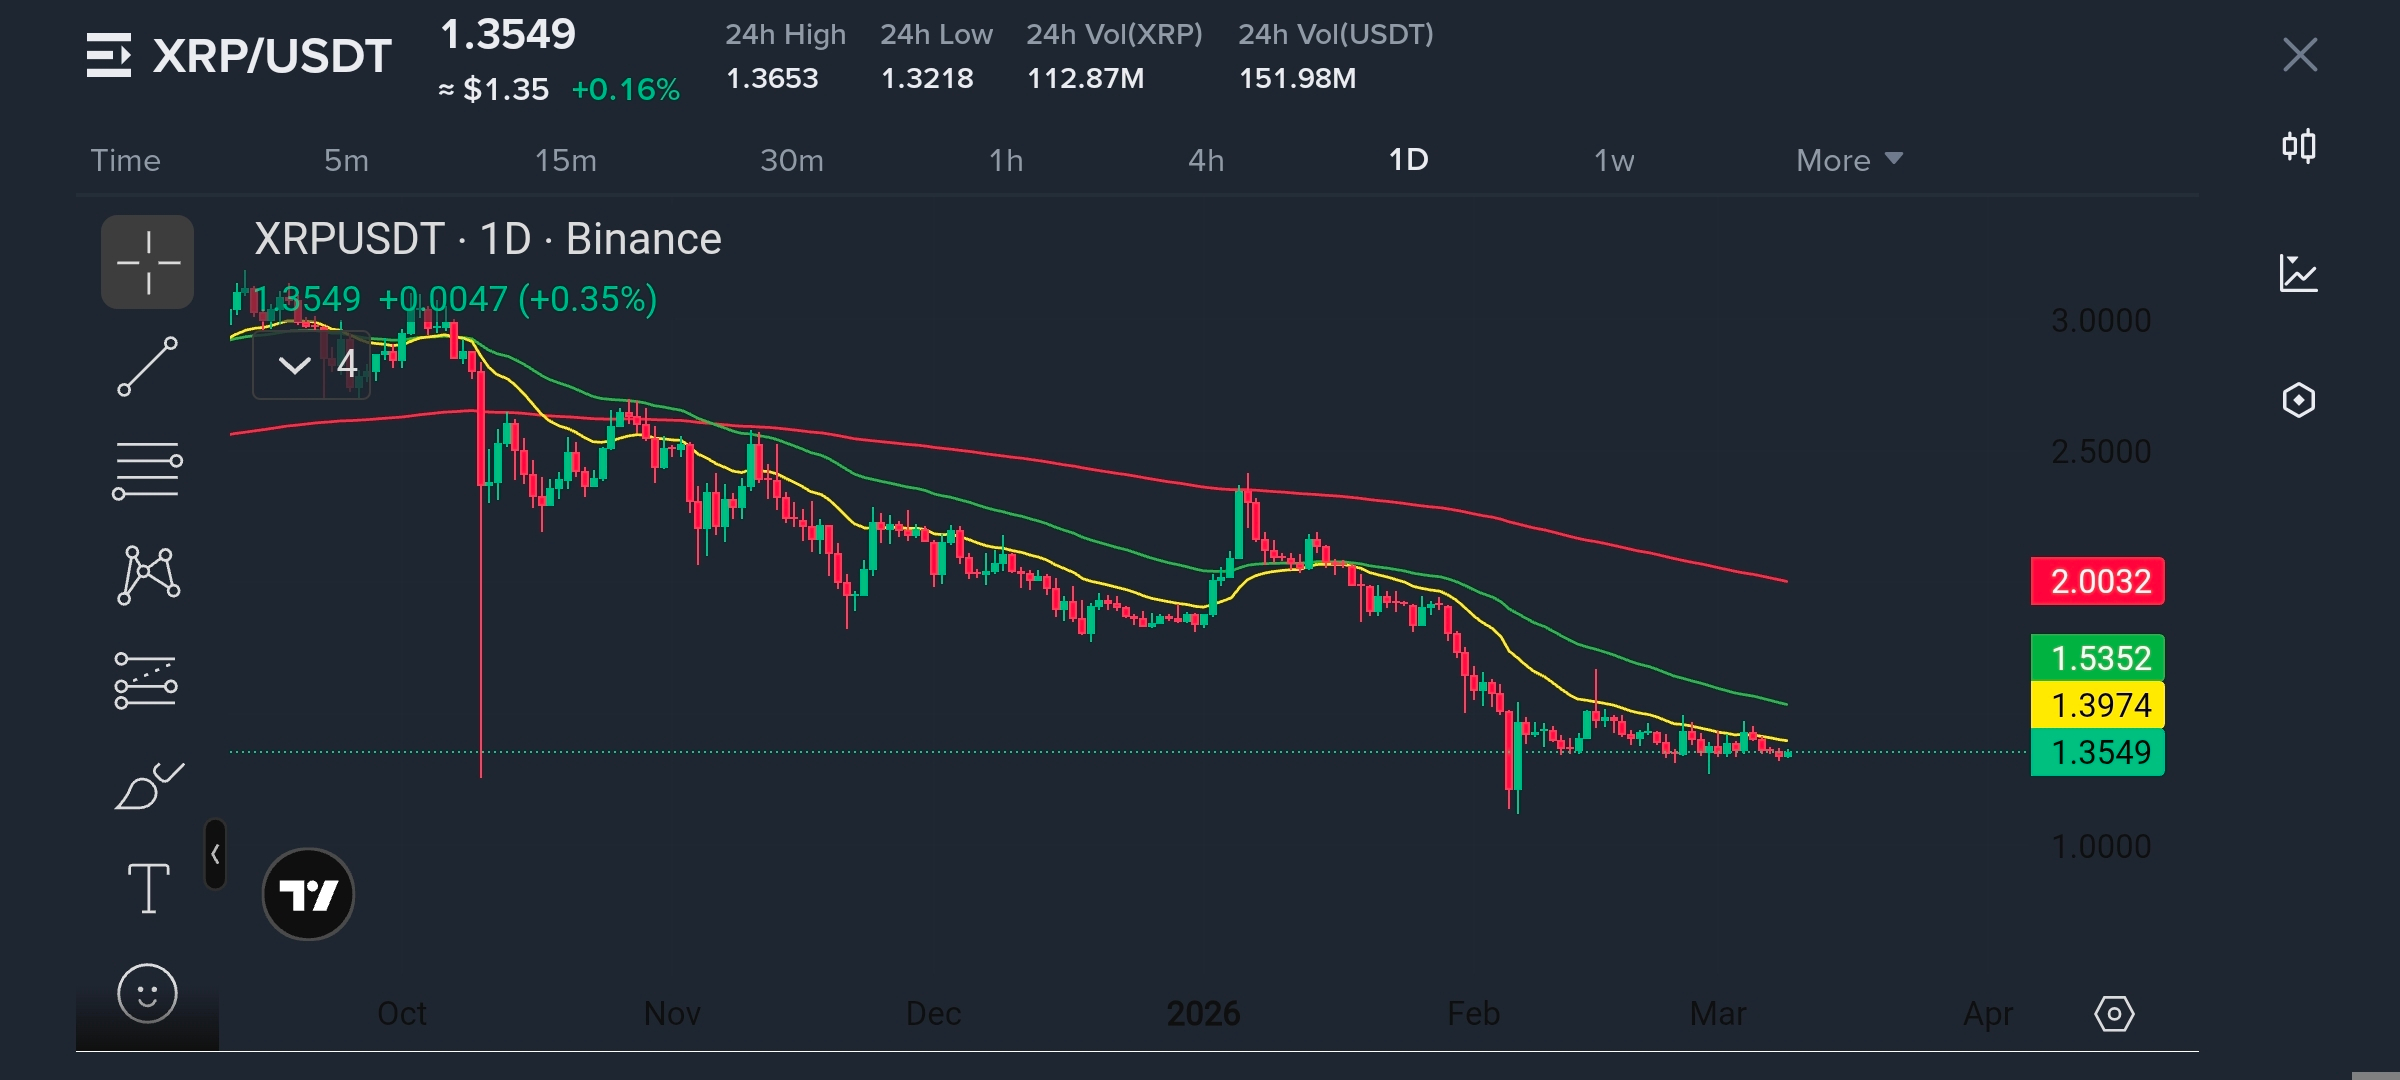Switch to the 4h timeframe tab
This screenshot has height=1080, width=2400.
(1206, 160)
